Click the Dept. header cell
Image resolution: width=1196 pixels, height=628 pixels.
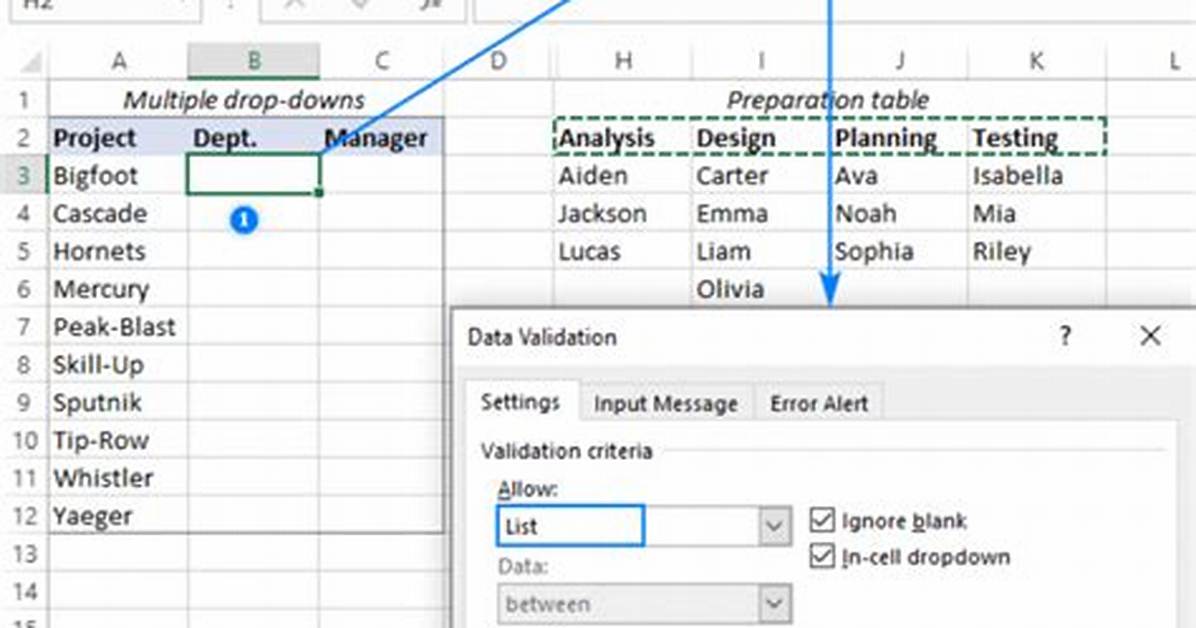[253, 137]
